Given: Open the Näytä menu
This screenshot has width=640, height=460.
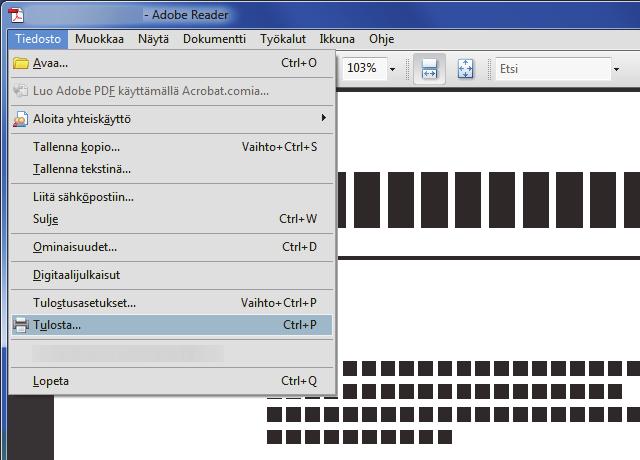Looking at the screenshot, I should [153, 39].
